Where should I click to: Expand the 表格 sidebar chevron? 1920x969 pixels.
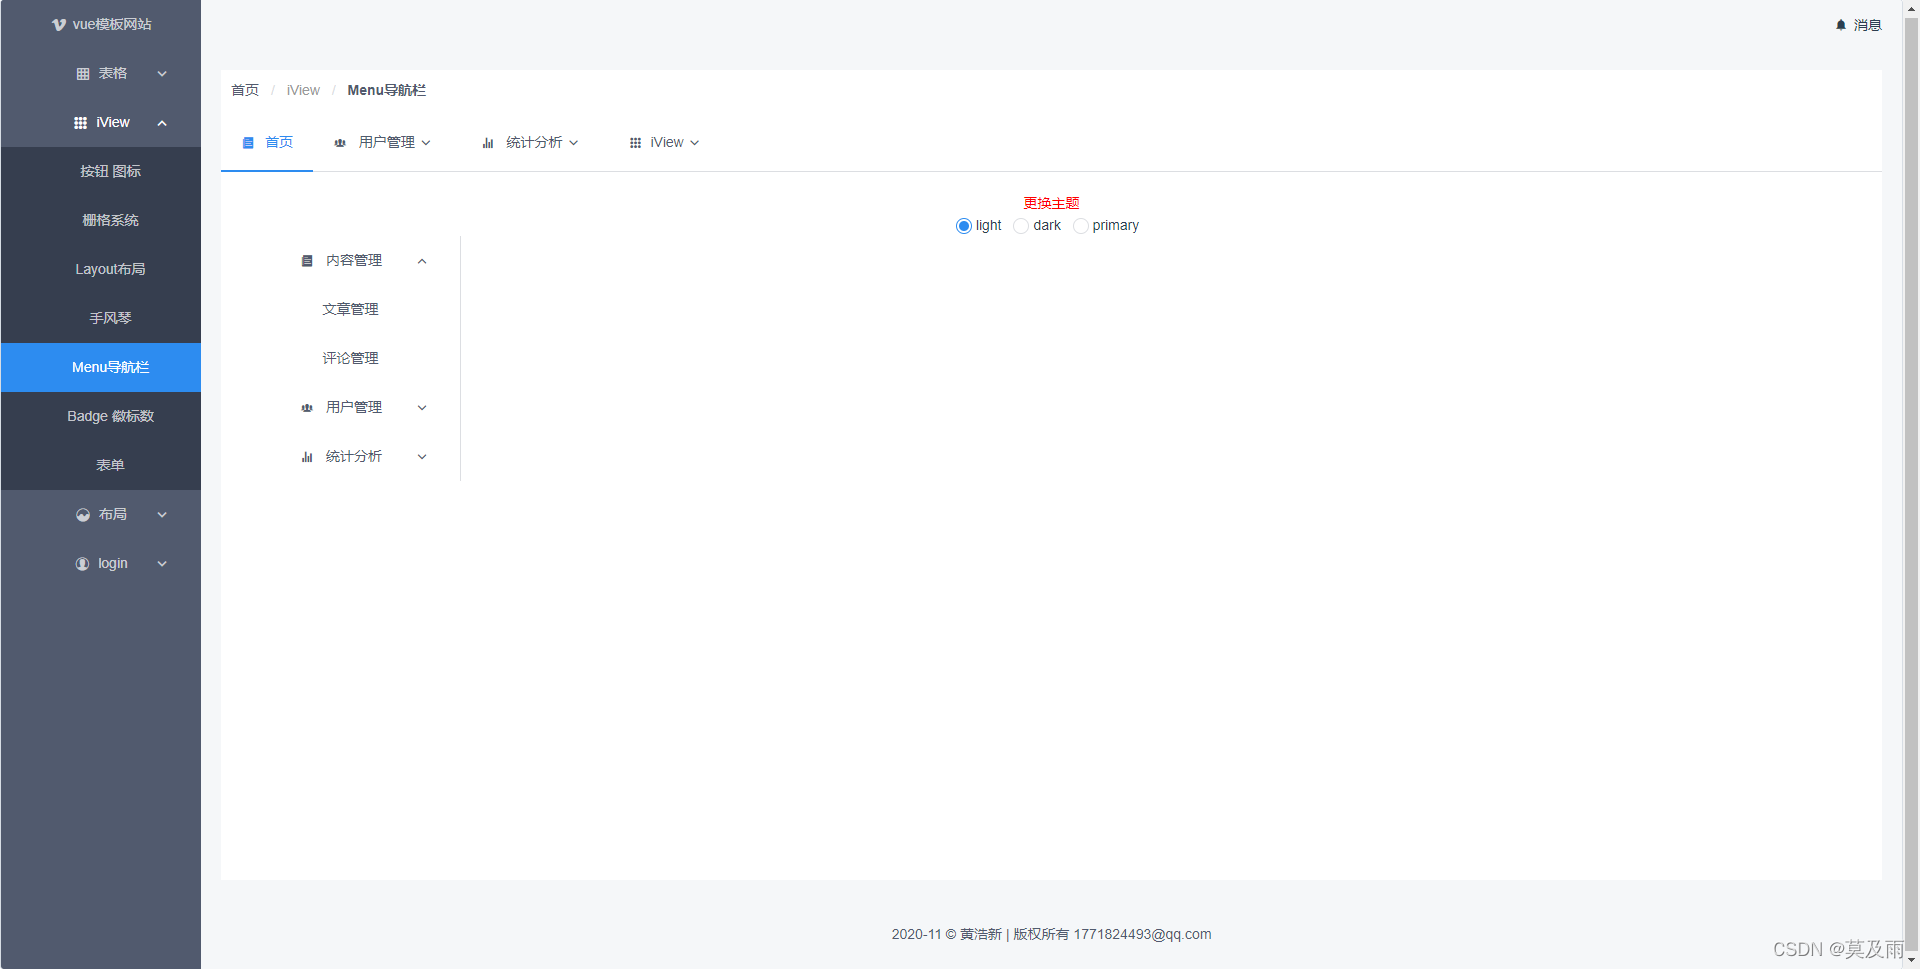[162, 74]
